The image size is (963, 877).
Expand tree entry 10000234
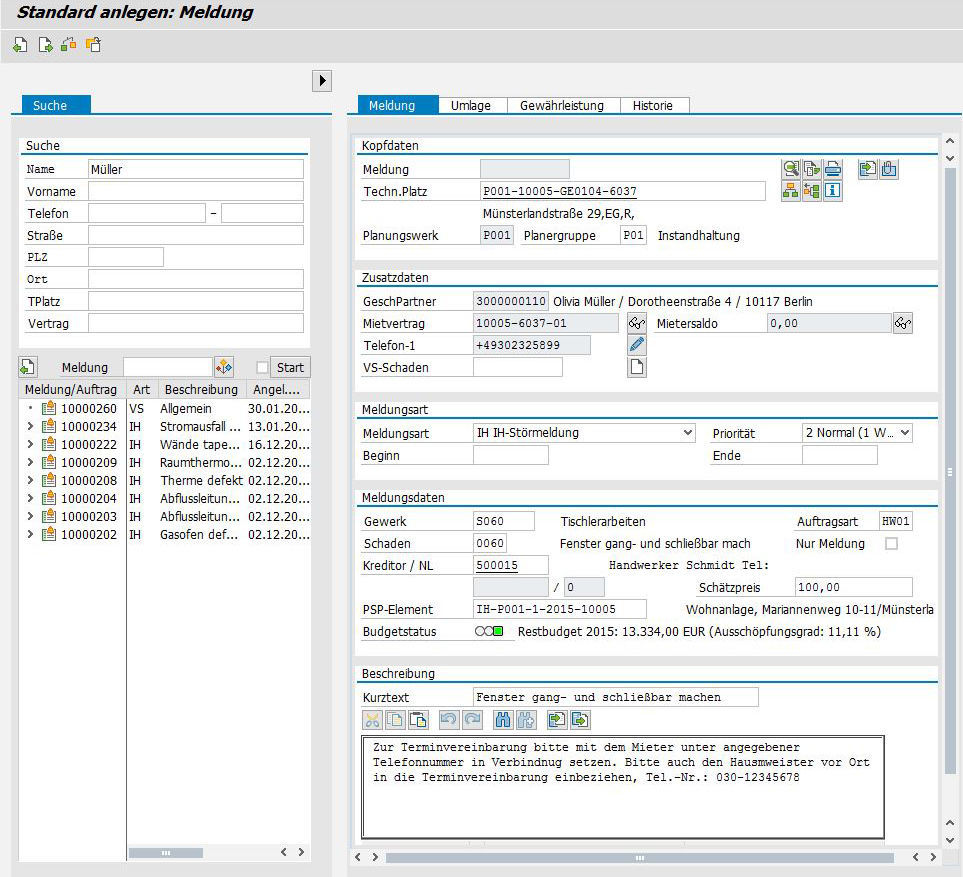point(30,426)
